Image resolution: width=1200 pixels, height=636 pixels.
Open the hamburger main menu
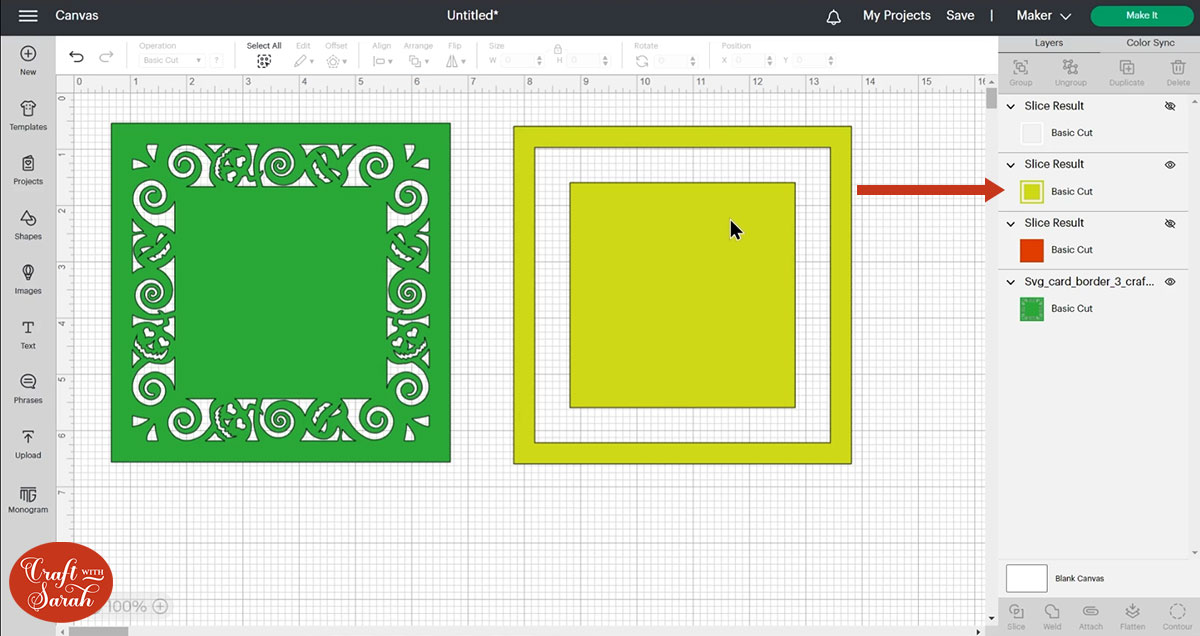click(x=28, y=16)
